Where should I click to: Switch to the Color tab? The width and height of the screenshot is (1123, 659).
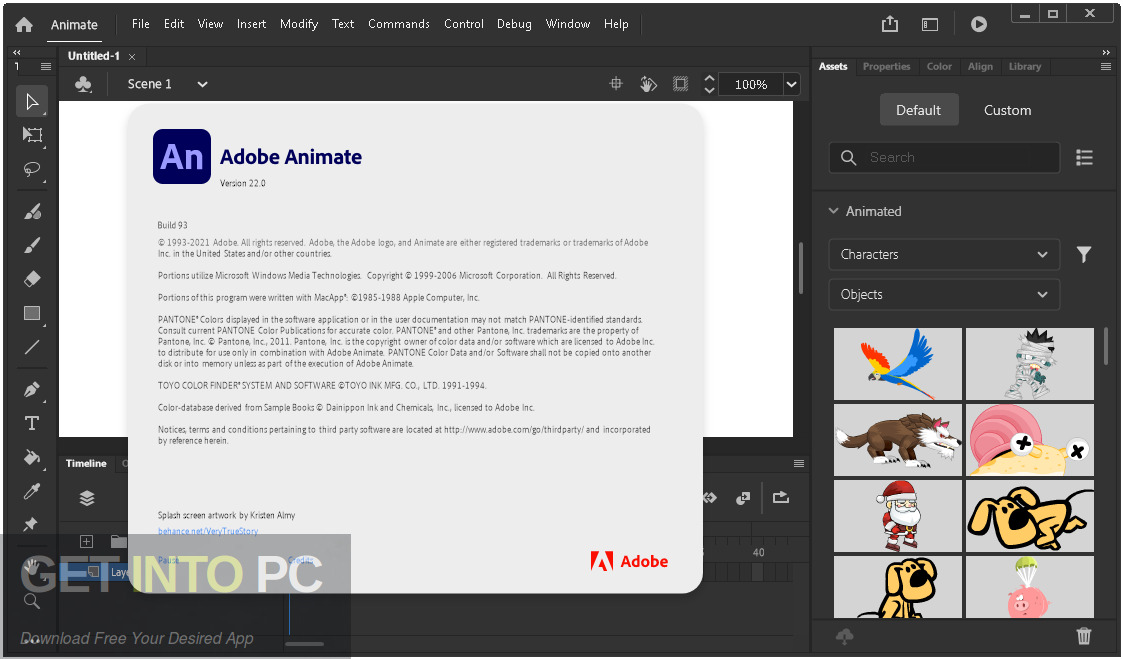(939, 66)
